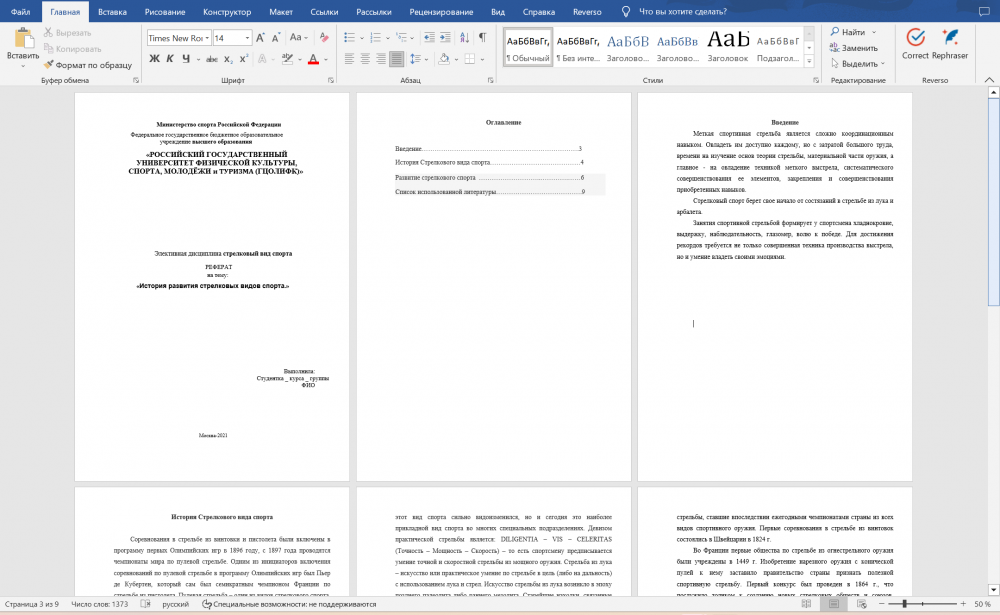Viewport: 1000px width, 615px height.
Task: Toggle show paragraph marks ¶
Action: point(483,38)
